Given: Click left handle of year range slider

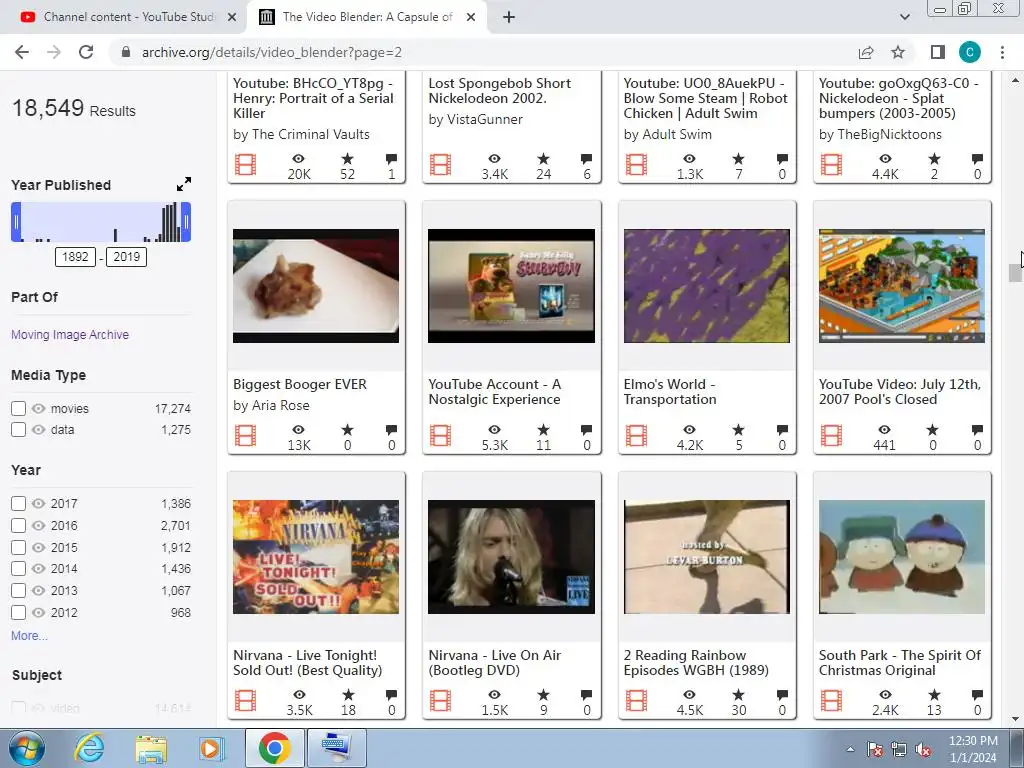Looking at the screenshot, I should tap(16, 222).
